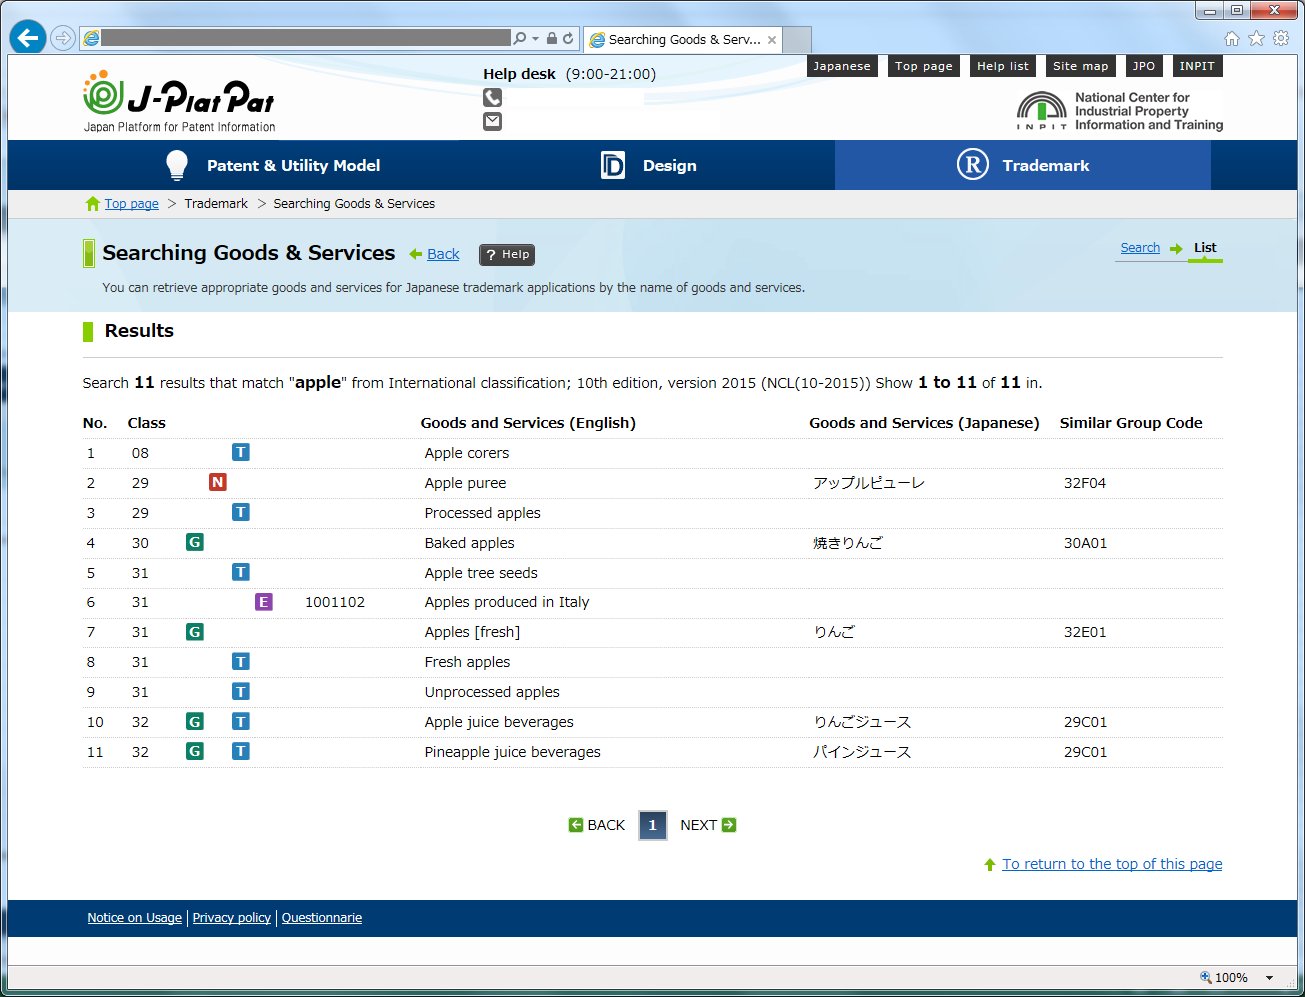Click the browser Home icon

point(1231,37)
